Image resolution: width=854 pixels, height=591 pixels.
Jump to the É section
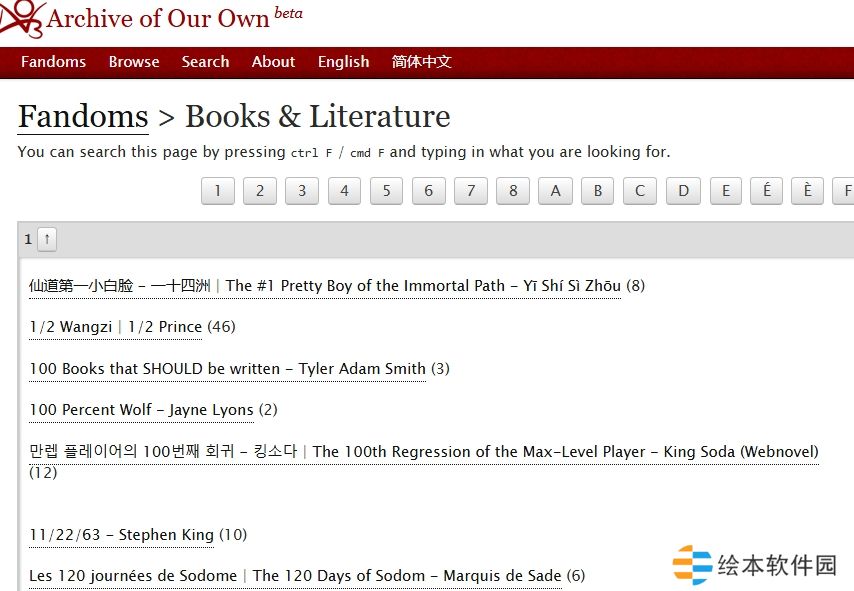766,190
